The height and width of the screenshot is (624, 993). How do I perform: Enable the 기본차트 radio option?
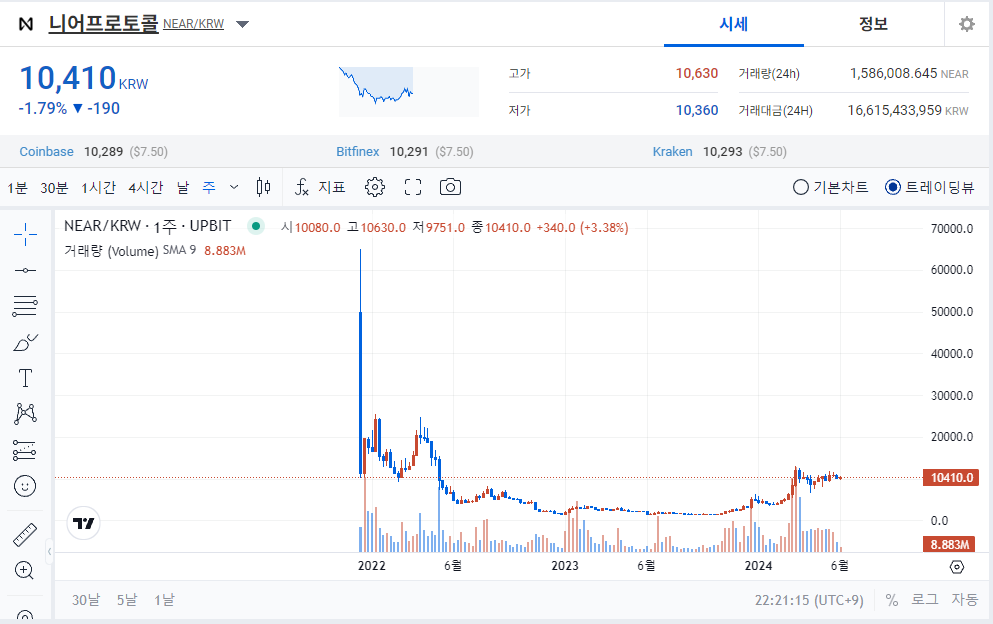pyautogui.click(x=798, y=186)
